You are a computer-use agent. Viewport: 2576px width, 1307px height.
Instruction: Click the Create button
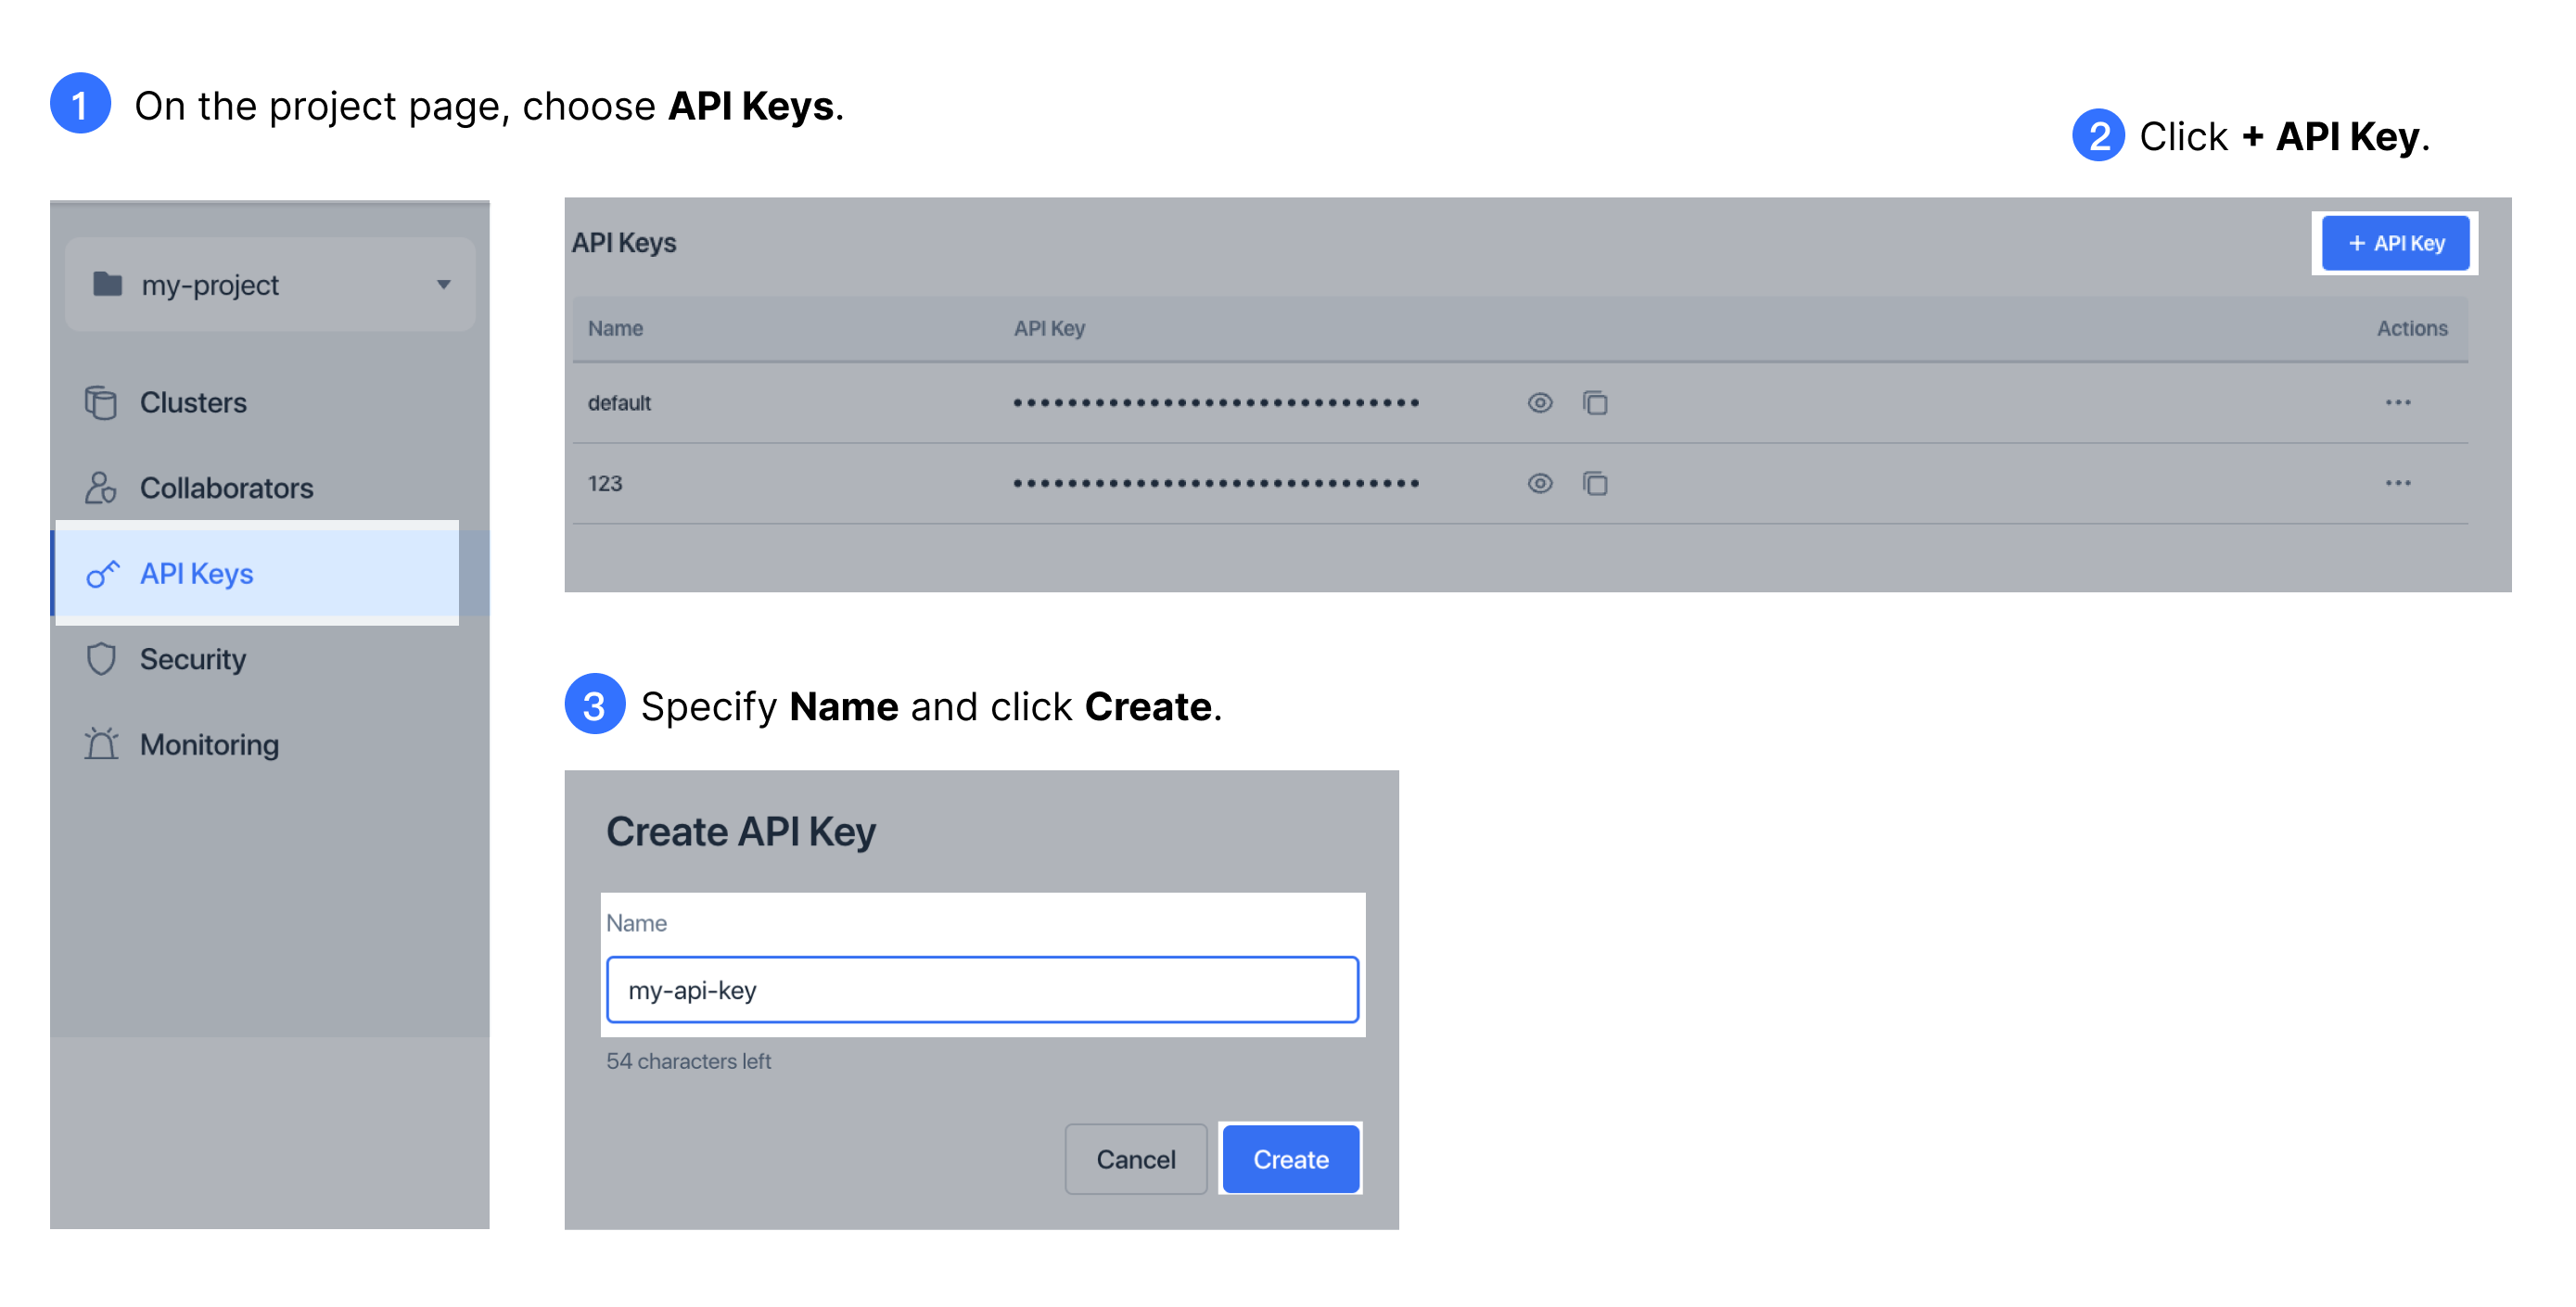click(x=1291, y=1159)
